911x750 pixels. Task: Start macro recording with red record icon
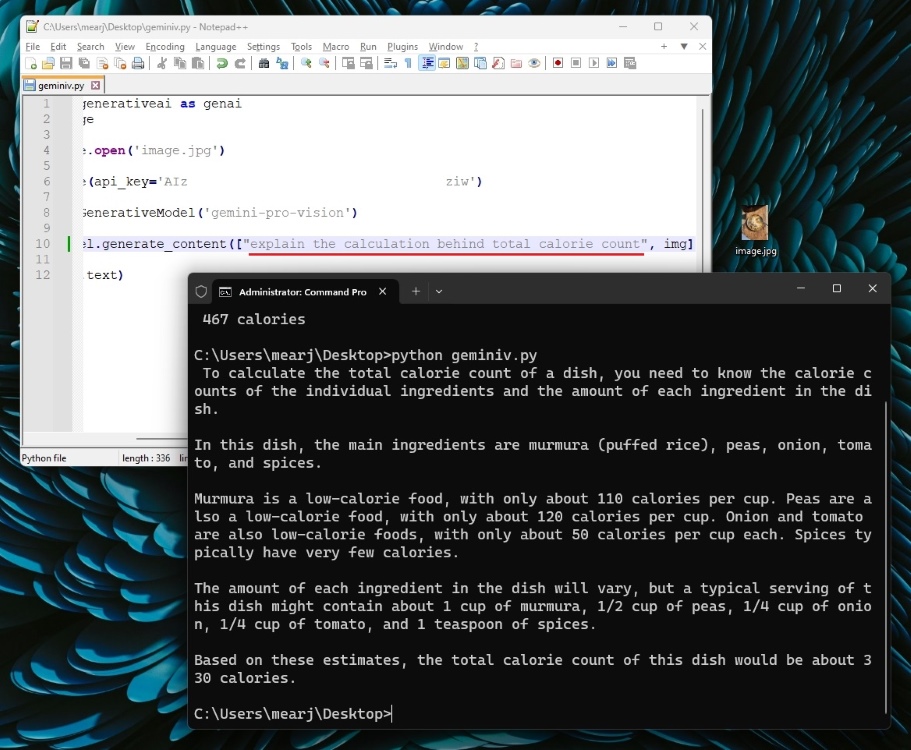pos(558,63)
